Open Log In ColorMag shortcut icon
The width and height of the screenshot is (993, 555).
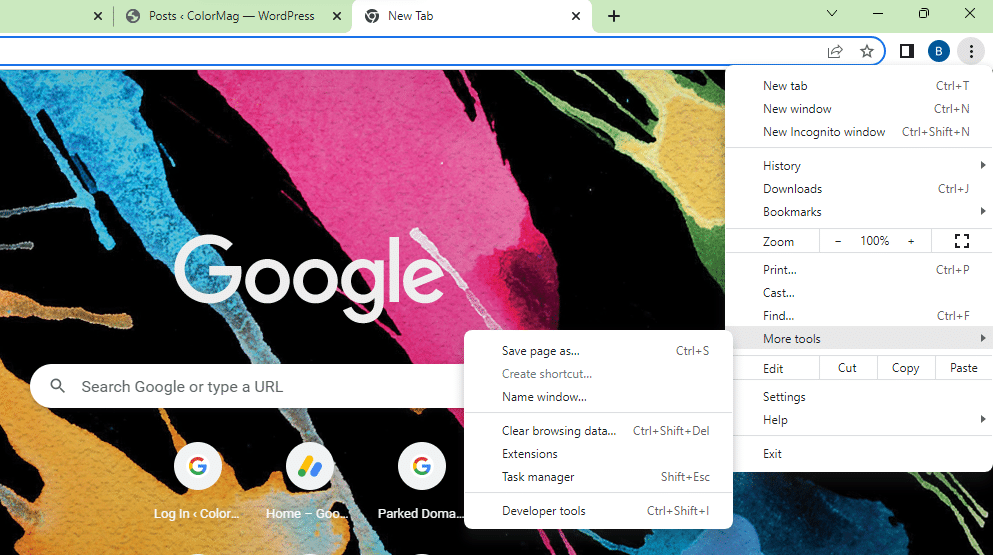click(198, 466)
